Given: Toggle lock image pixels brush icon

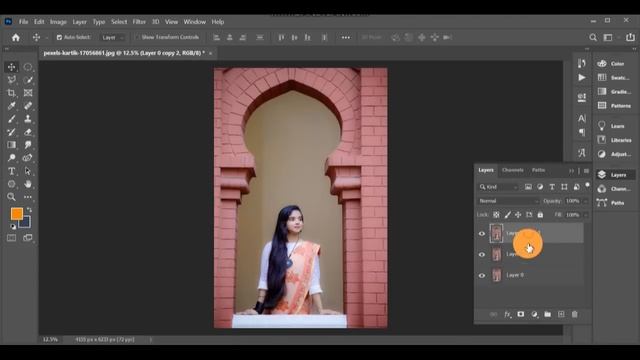Looking at the screenshot, I should point(507,215).
